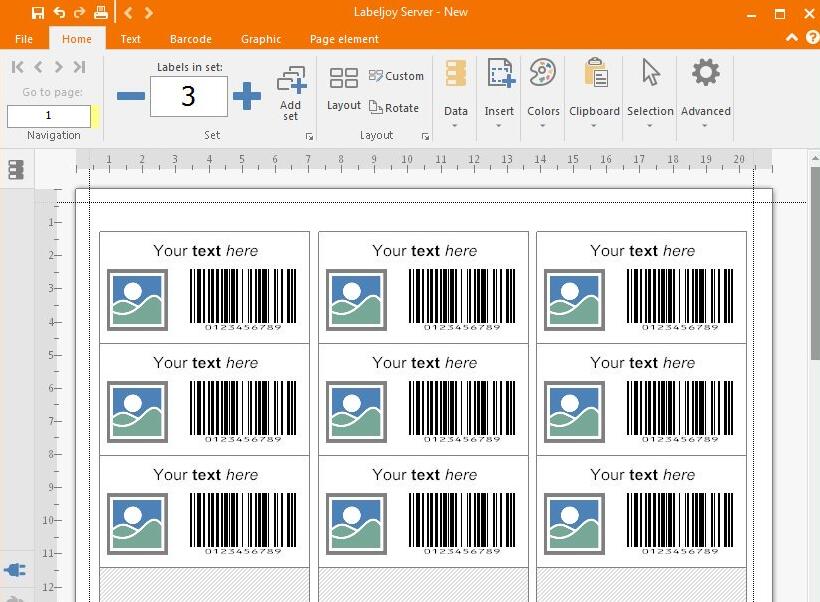Open the File menu
820x602 pixels.
(24, 39)
